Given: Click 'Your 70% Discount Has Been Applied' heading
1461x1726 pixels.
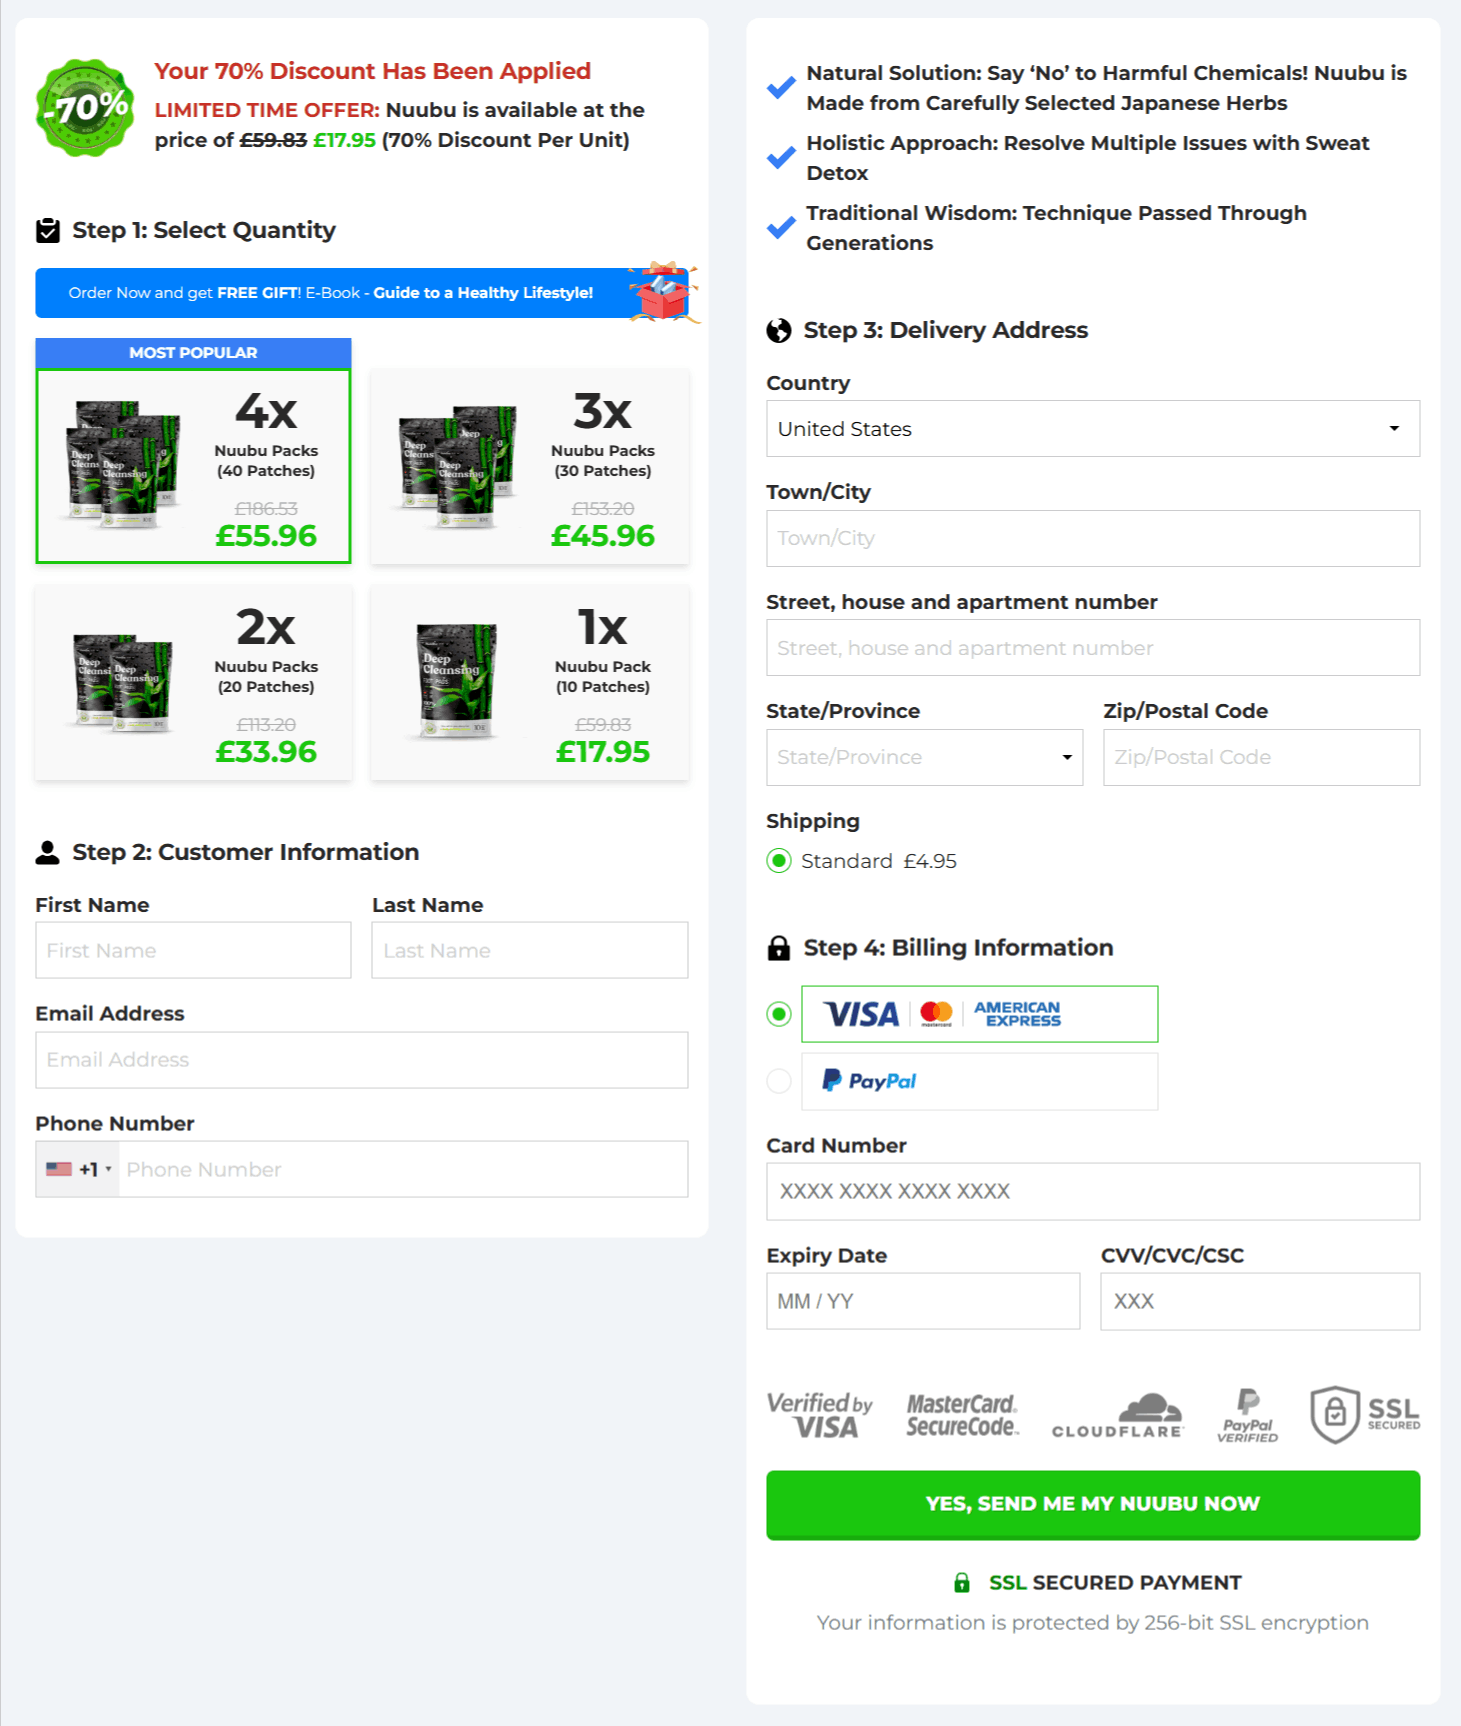Looking at the screenshot, I should pyautogui.click(x=373, y=71).
